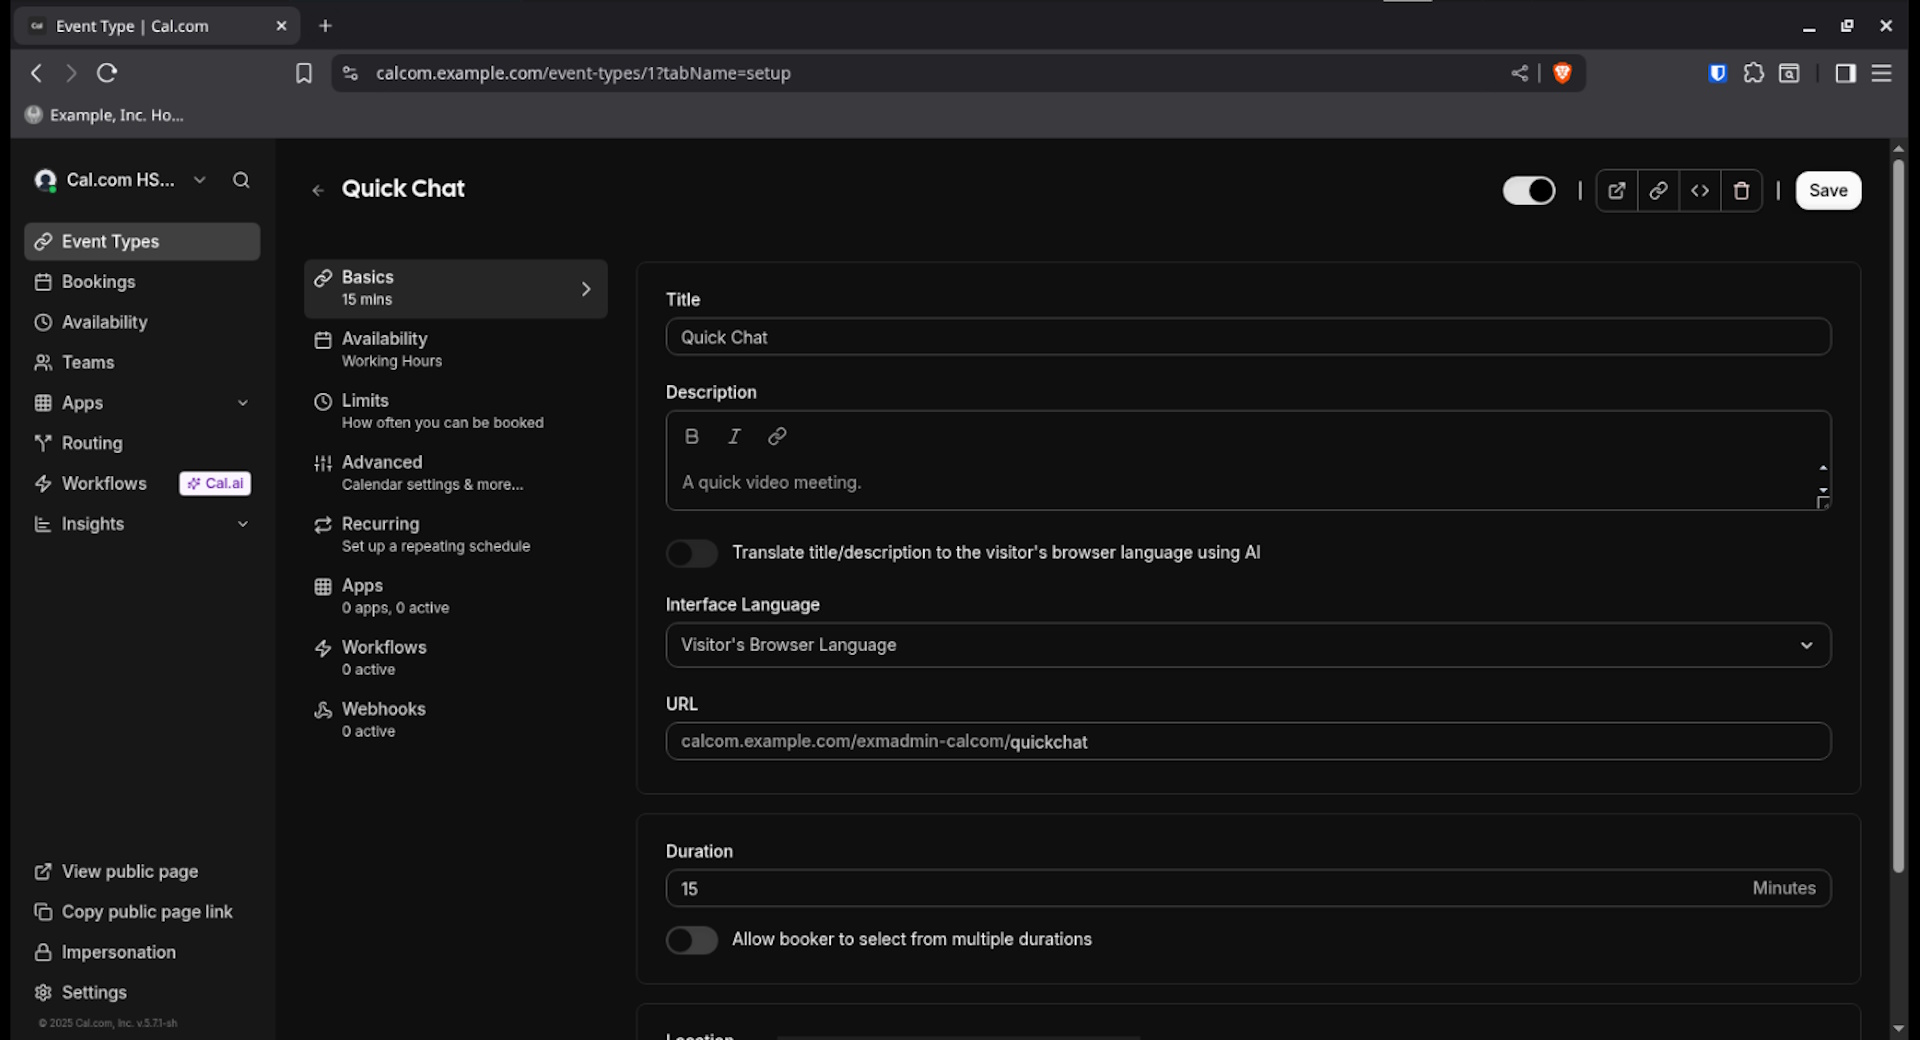The height and width of the screenshot is (1040, 1920).
Task: Click the preview event external link icon
Action: 1616,191
